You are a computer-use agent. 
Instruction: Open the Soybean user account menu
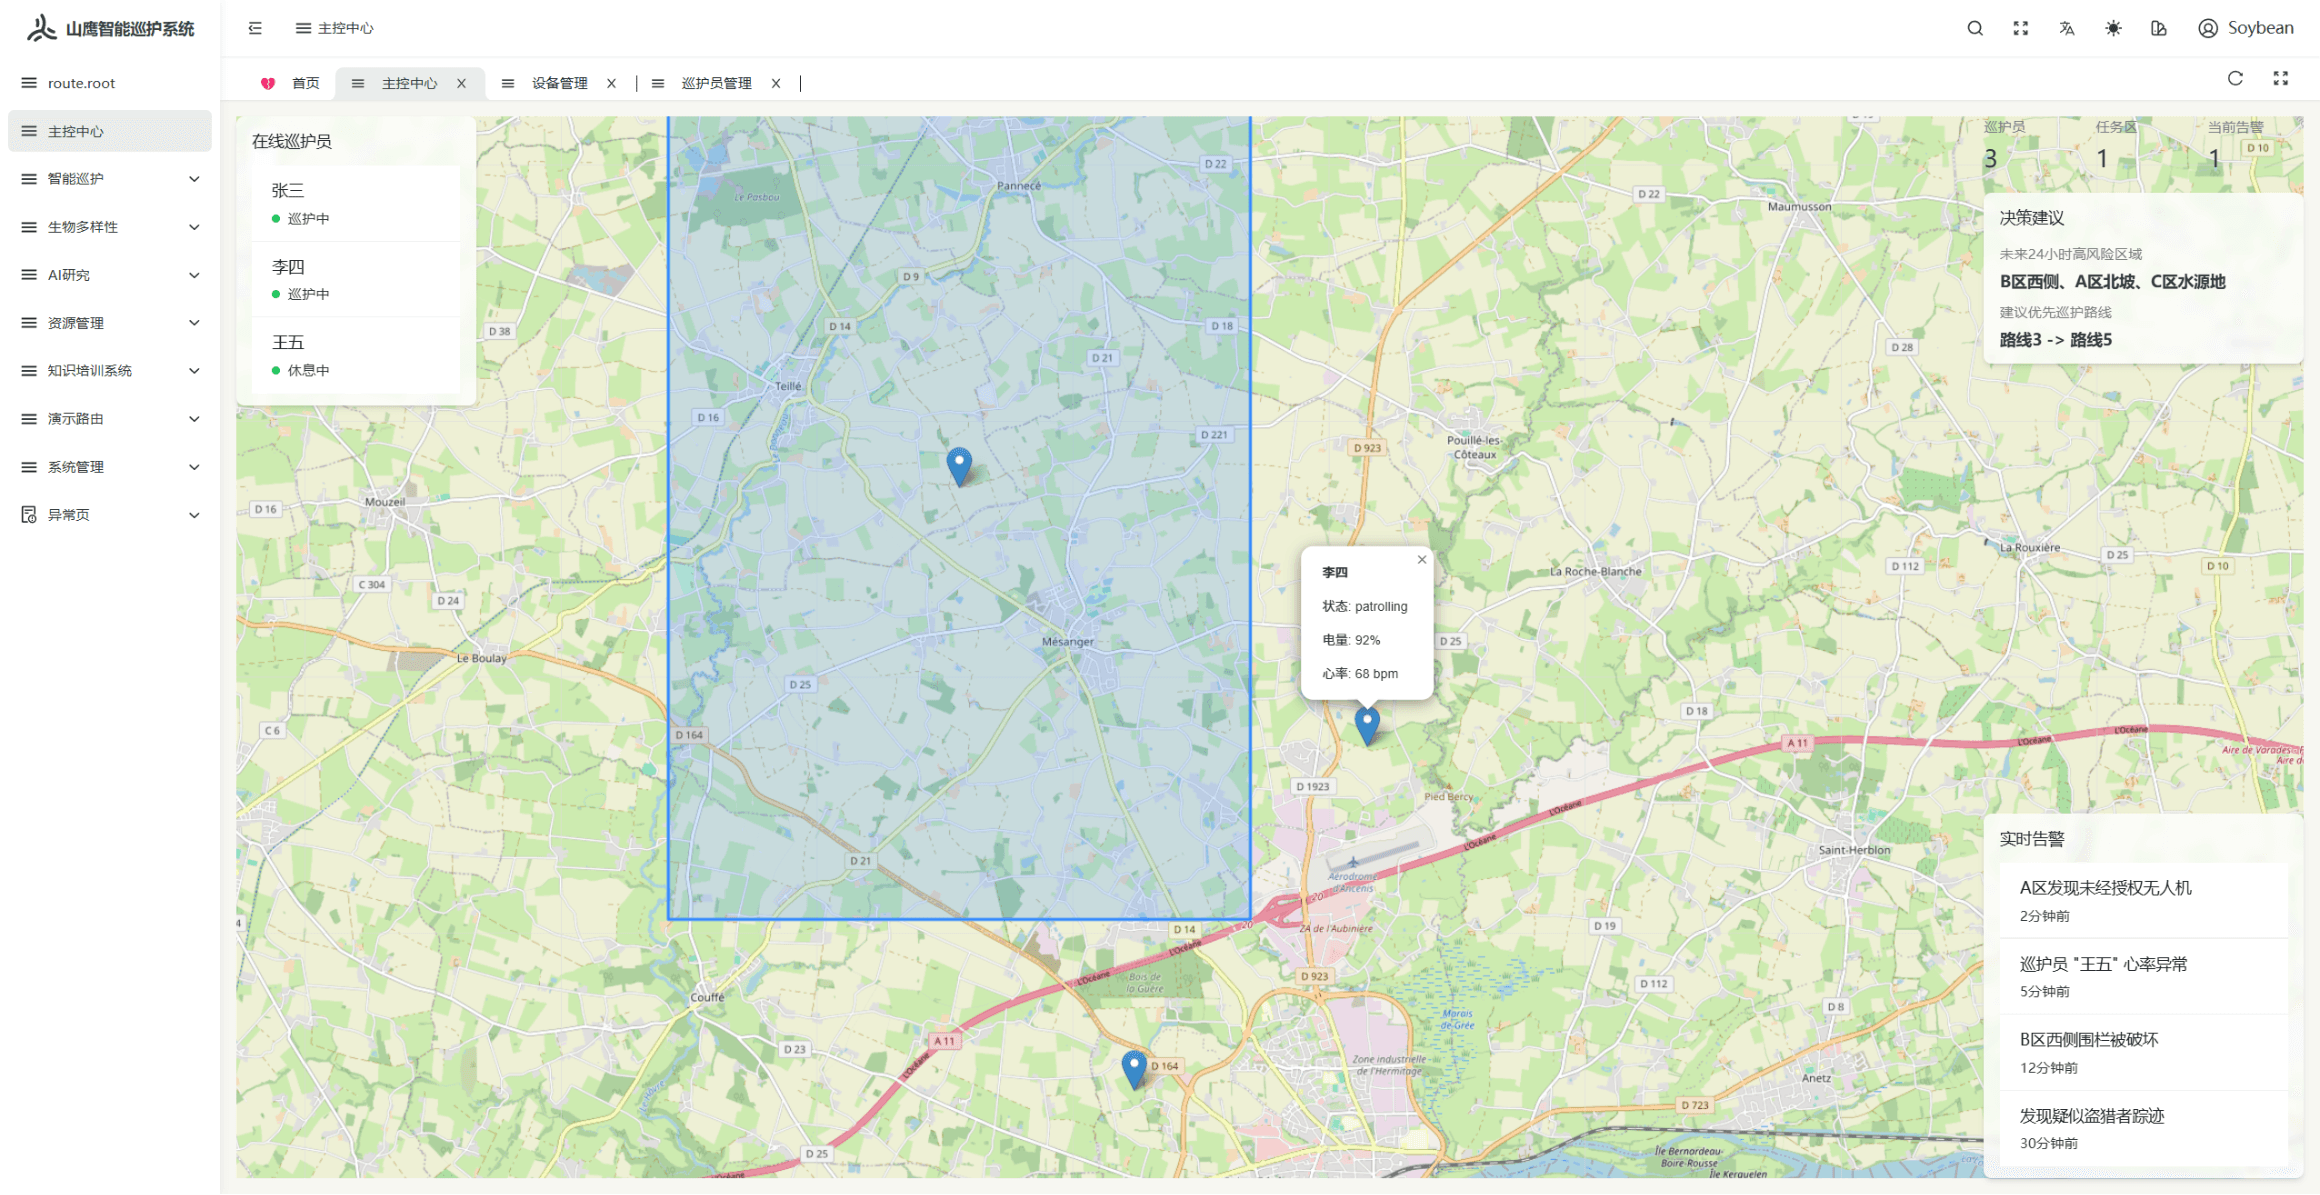pyautogui.click(x=2246, y=28)
